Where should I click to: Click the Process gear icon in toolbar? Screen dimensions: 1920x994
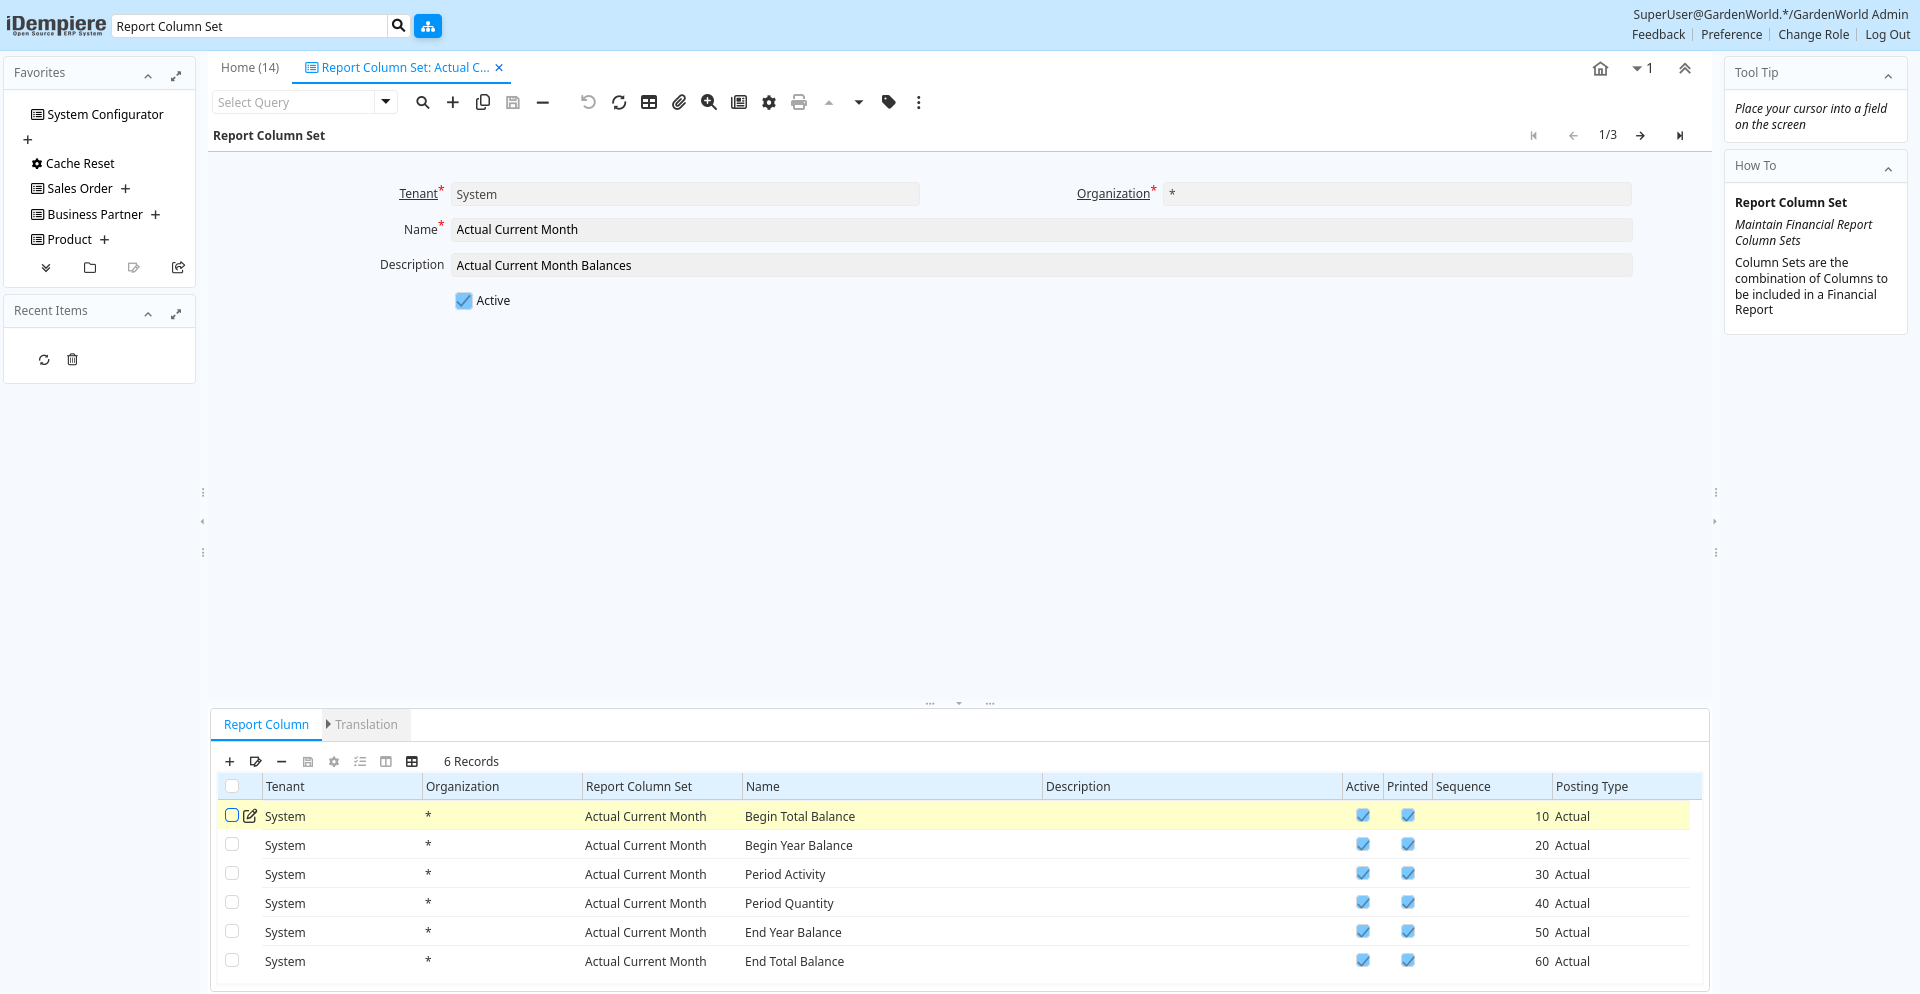(769, 102)
